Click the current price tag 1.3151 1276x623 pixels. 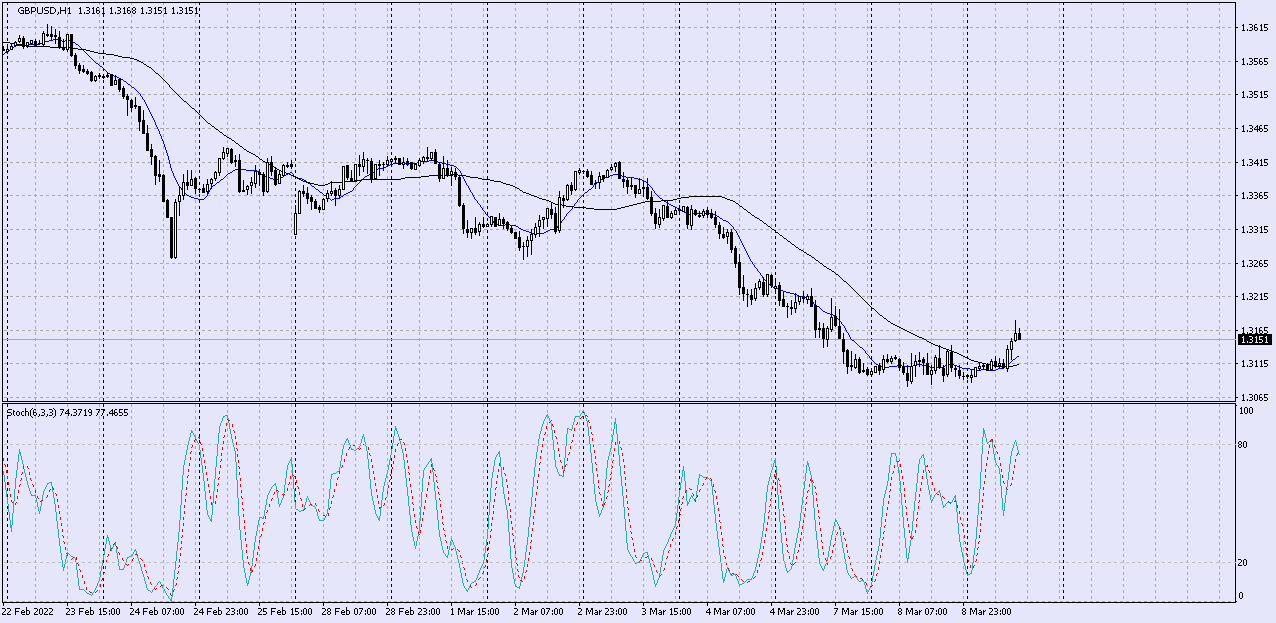1255,339
